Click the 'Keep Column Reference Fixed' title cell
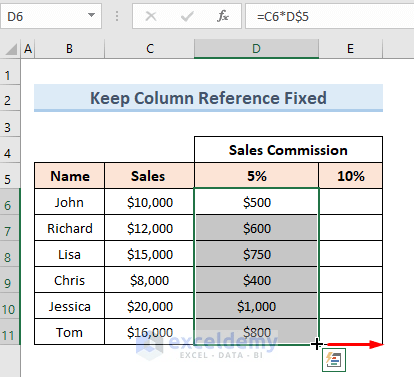The image size is (414, 377). point(208,98)
